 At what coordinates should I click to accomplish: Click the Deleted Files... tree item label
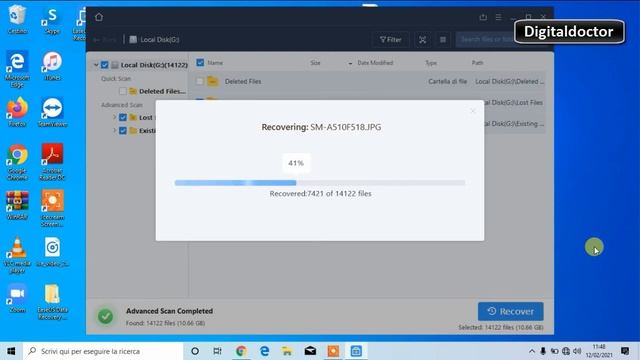tap(162, 91)
